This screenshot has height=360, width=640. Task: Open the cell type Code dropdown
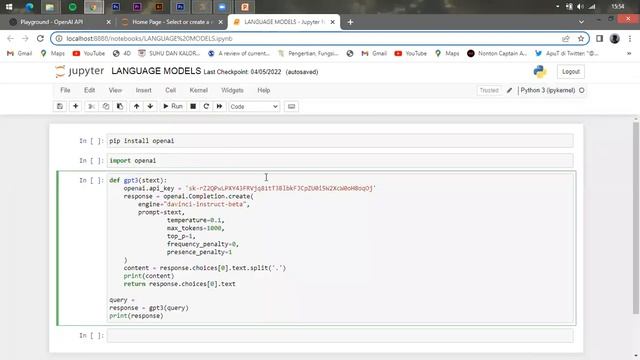[x=254, y=107]
